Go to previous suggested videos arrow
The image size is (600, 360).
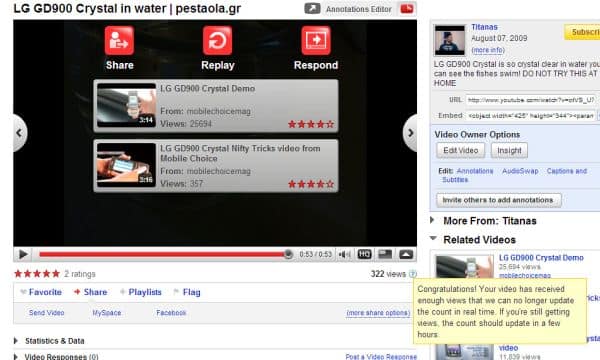point(20,133)
